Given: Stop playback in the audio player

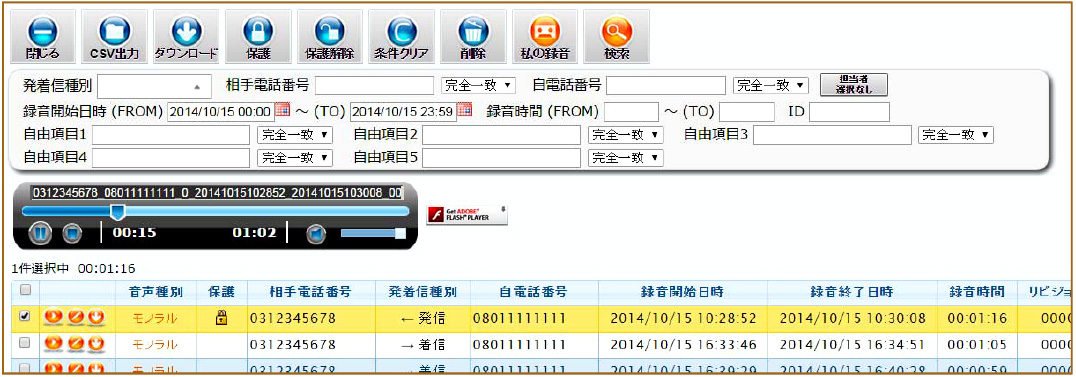Looking at the screenshot, I should pos(71,233).
